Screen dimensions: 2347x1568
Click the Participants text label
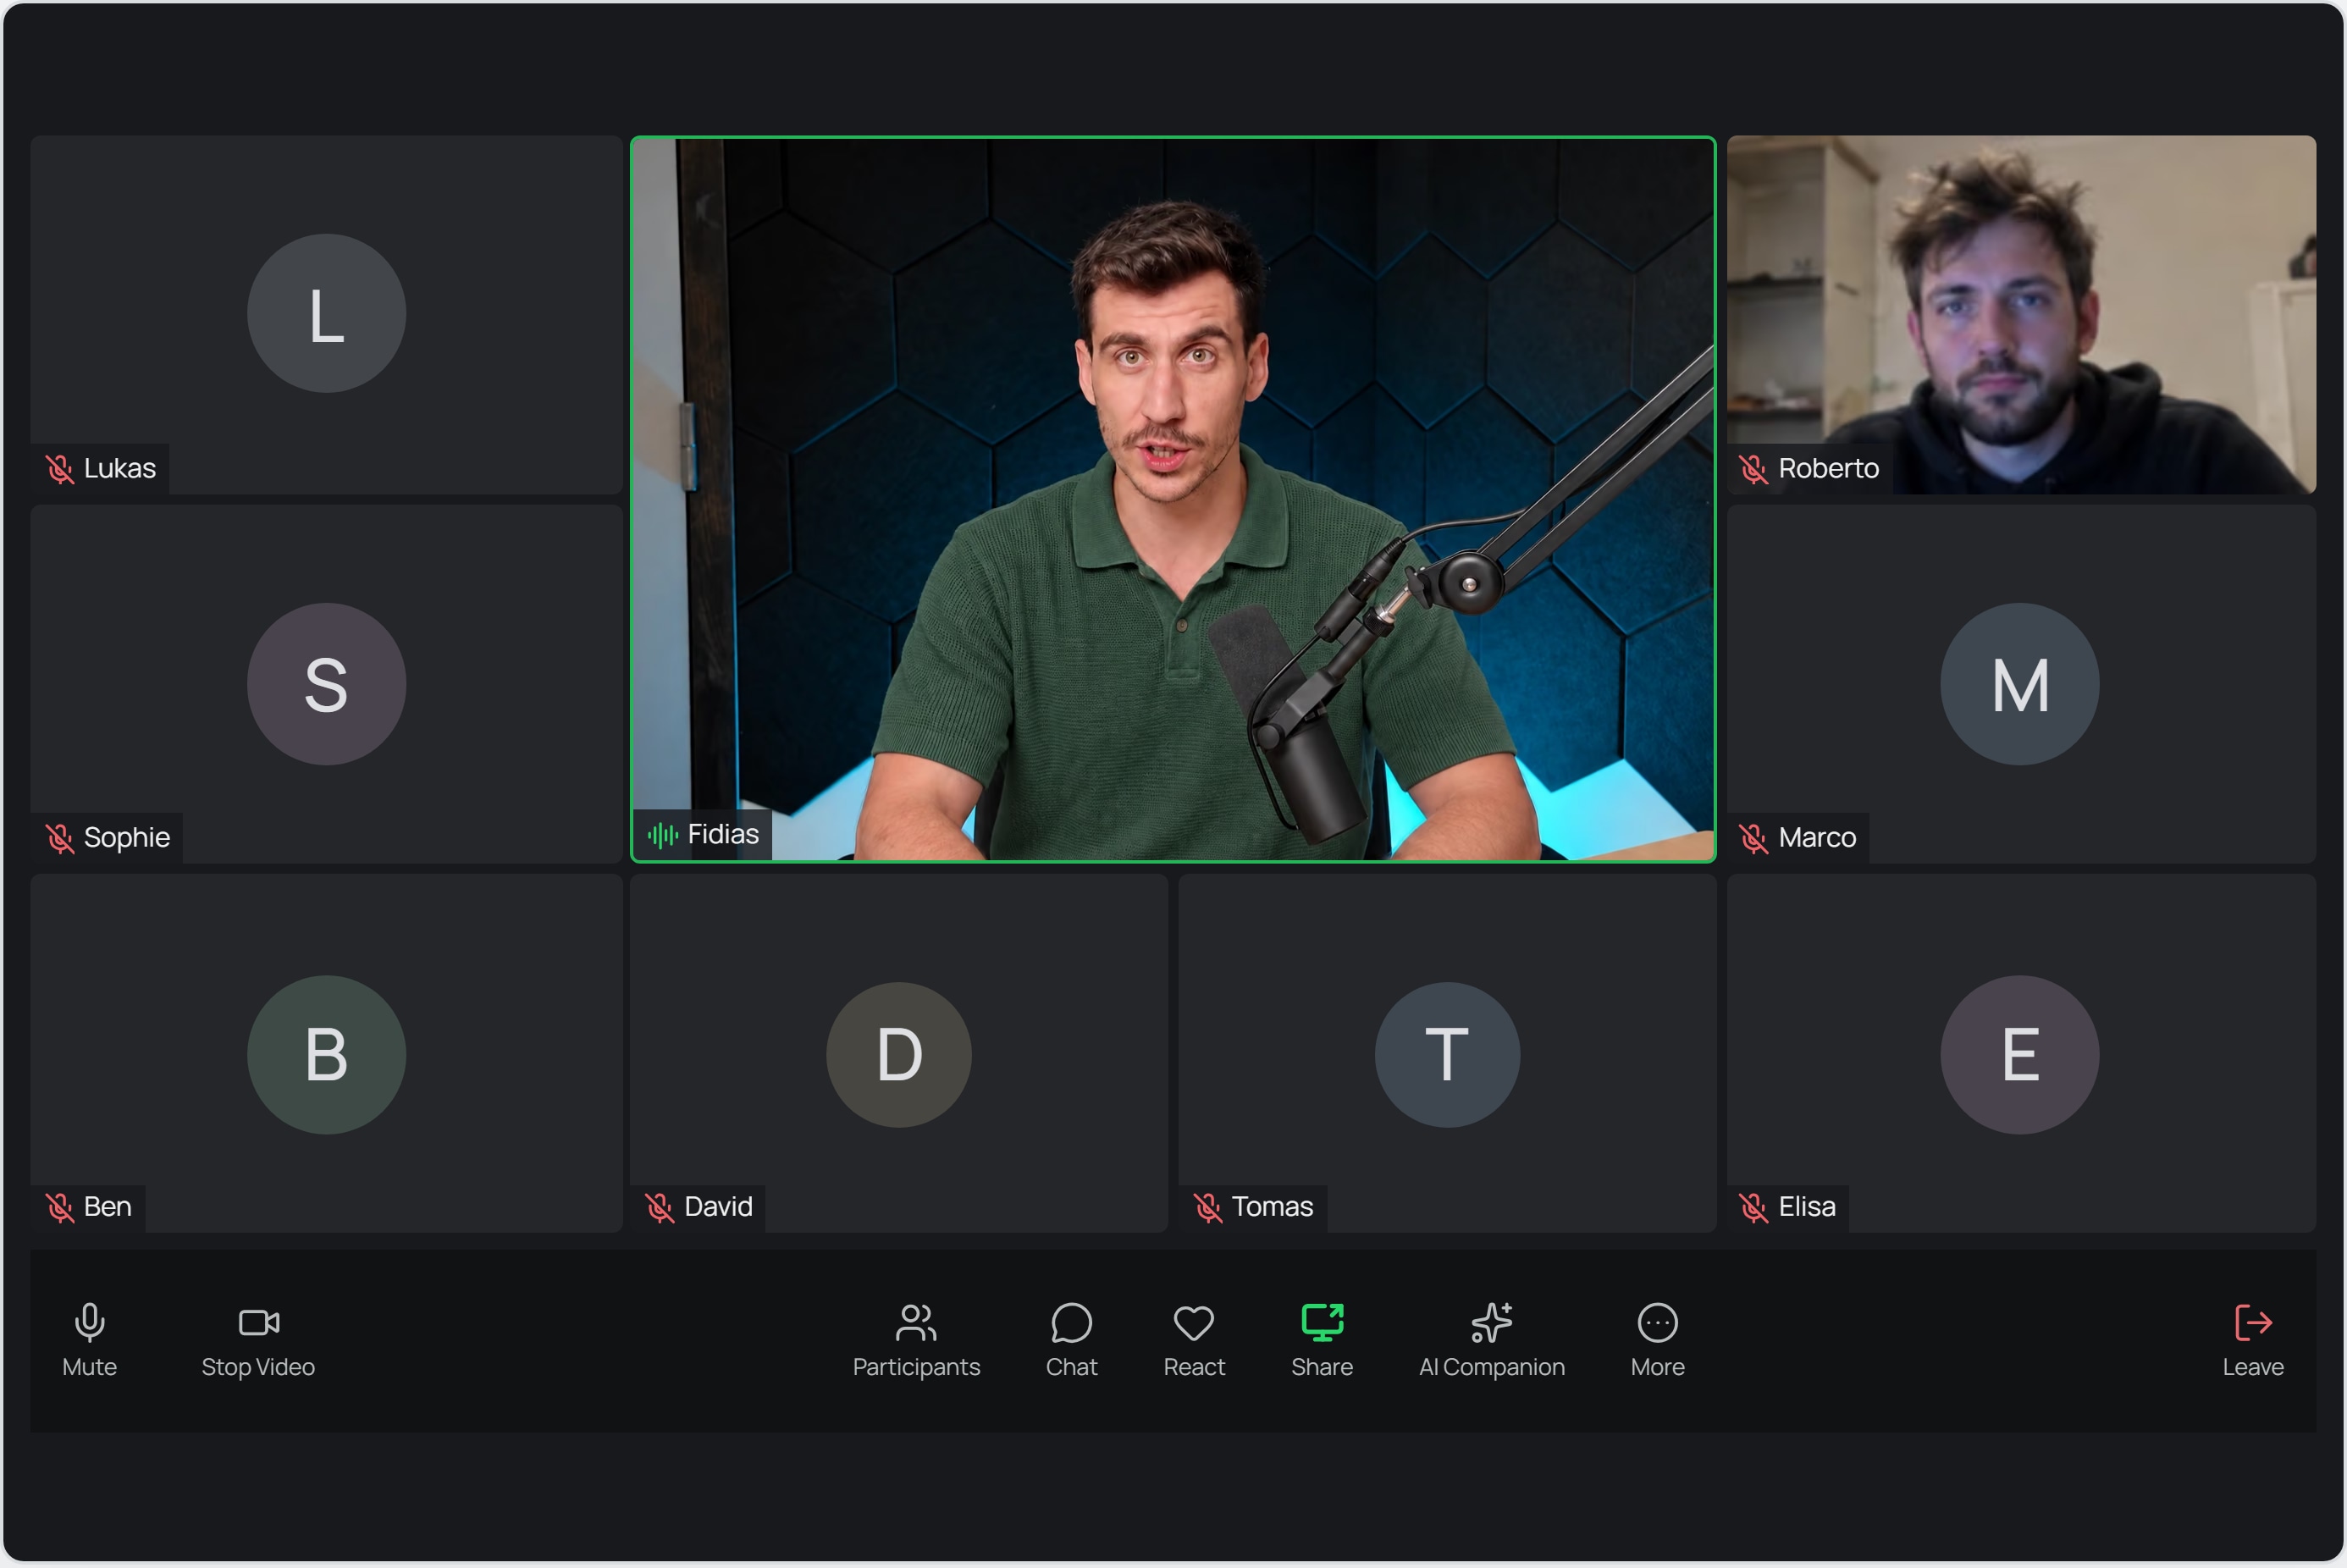pos(916,1366)
